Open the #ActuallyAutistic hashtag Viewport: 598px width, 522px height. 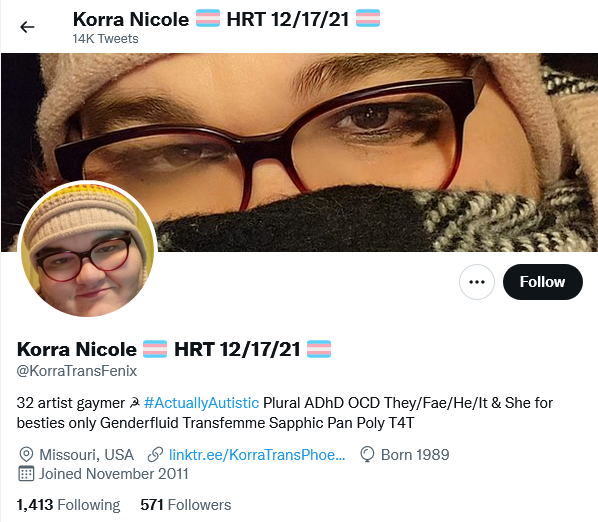point(202,403)
